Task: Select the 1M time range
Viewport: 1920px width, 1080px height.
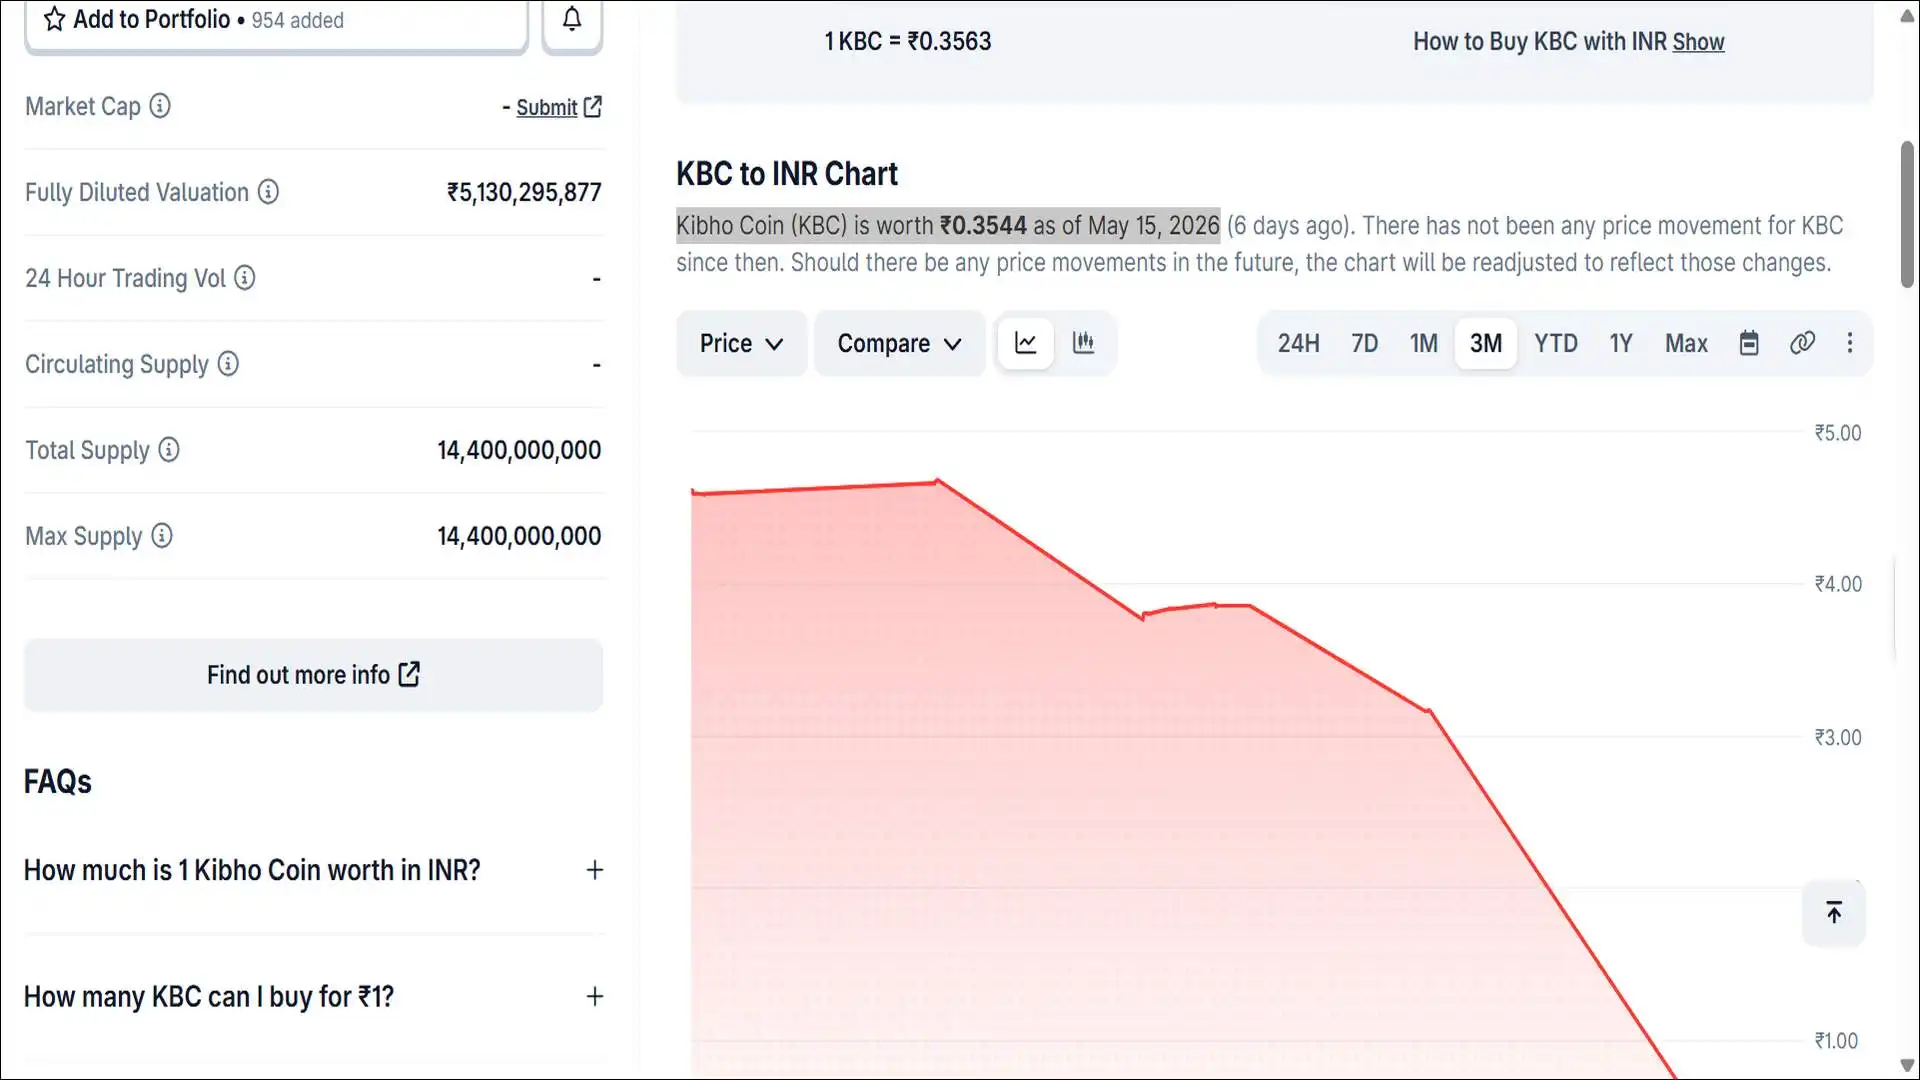Action: coord(1424,343)
